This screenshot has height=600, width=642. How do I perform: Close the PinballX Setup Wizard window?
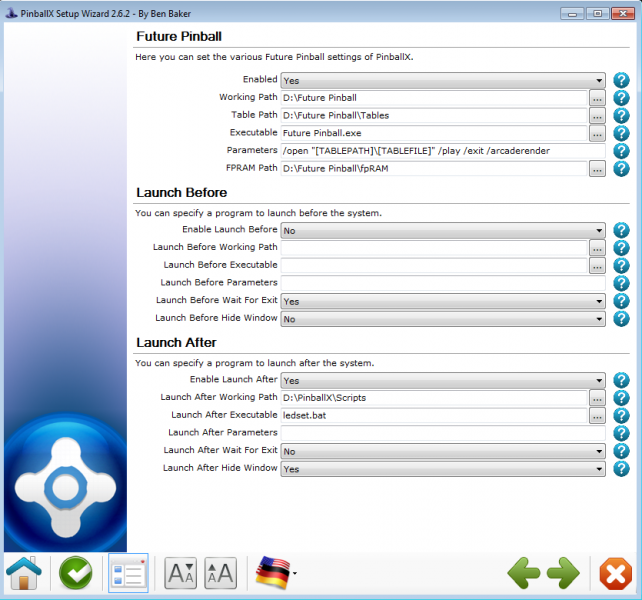pos(623,14)
